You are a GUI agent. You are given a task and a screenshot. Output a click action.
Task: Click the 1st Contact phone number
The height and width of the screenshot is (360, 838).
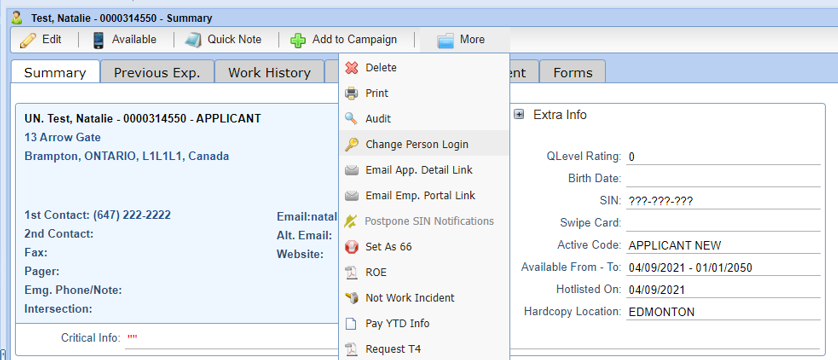click(132, 215)
